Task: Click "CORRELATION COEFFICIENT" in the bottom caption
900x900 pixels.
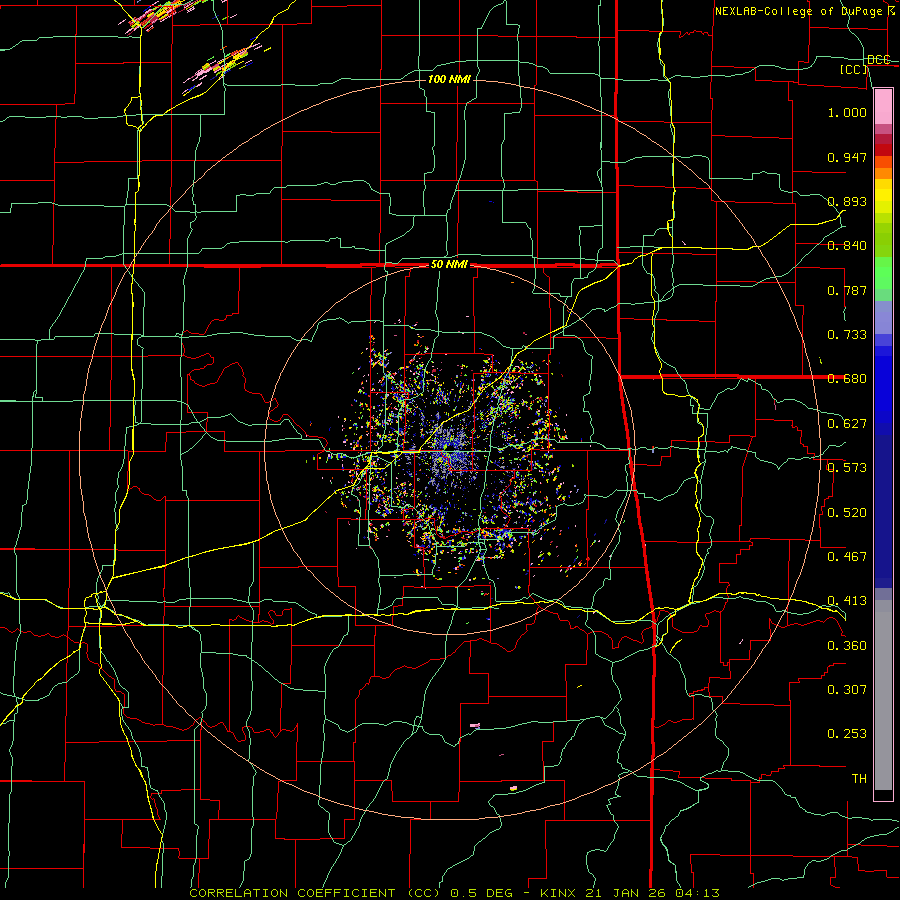Action: coord(292,893)
